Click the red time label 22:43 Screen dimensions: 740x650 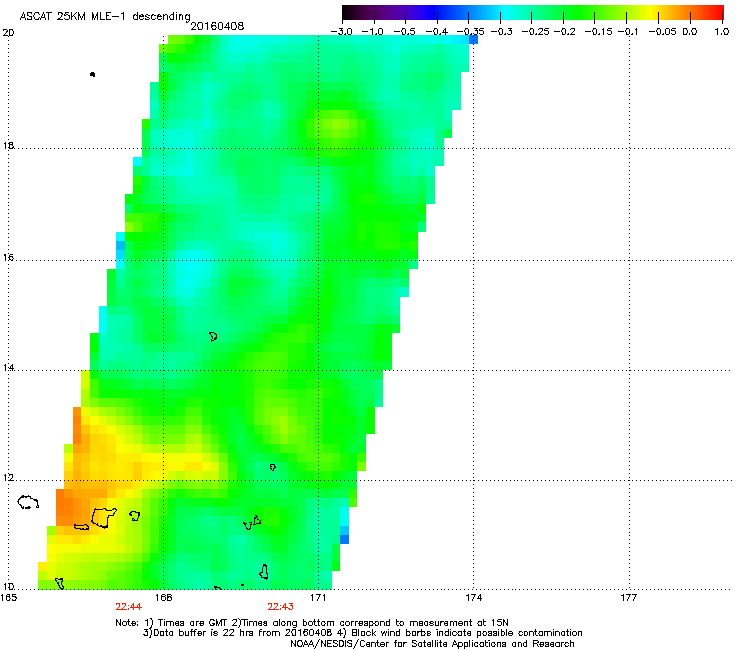(x=280, y=607)
